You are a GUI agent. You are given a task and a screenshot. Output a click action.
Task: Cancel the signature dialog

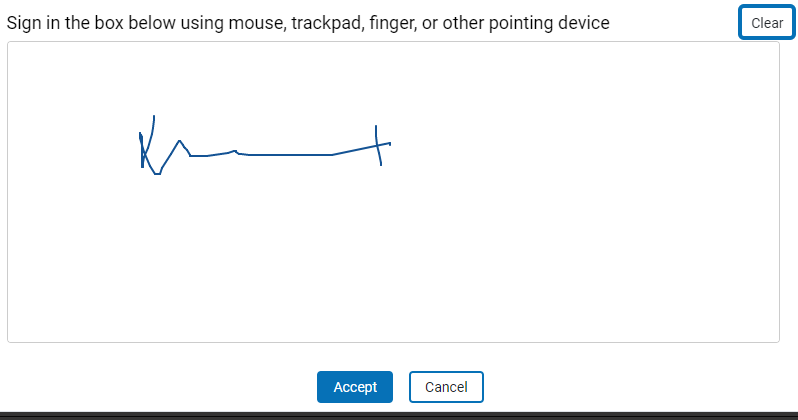click(446, 387)
